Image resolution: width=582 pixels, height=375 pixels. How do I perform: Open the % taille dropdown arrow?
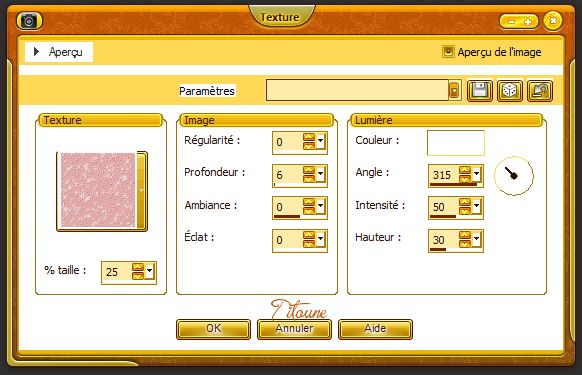[x=149, y=271]
